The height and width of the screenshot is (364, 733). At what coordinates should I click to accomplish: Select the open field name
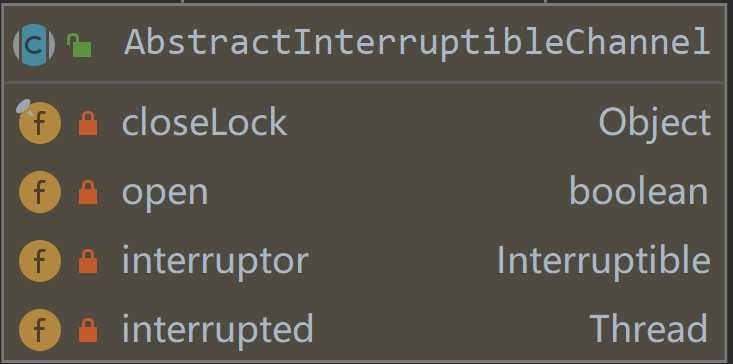[165, 194]
